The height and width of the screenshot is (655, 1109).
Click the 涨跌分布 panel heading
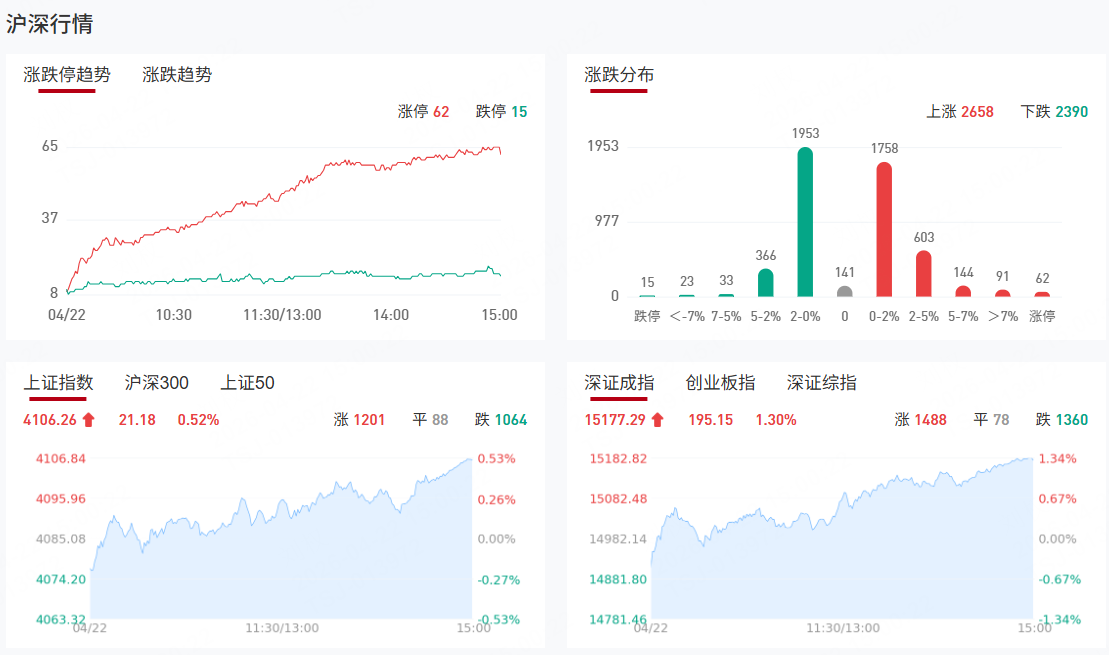tap(619, 75)
